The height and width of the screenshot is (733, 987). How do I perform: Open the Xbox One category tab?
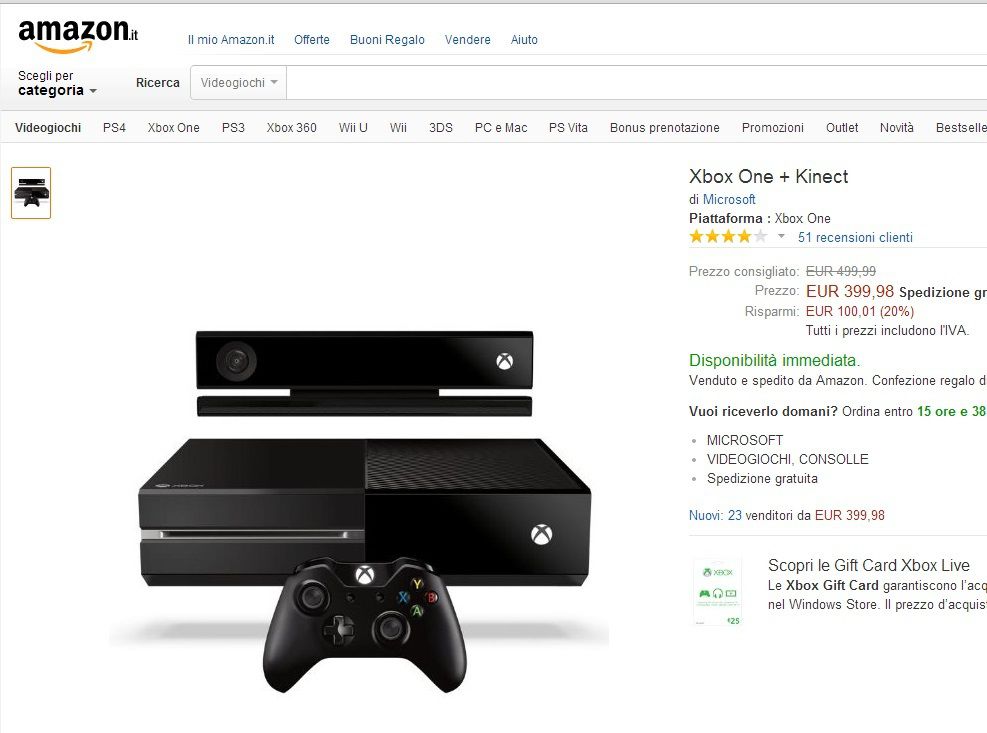174,128
